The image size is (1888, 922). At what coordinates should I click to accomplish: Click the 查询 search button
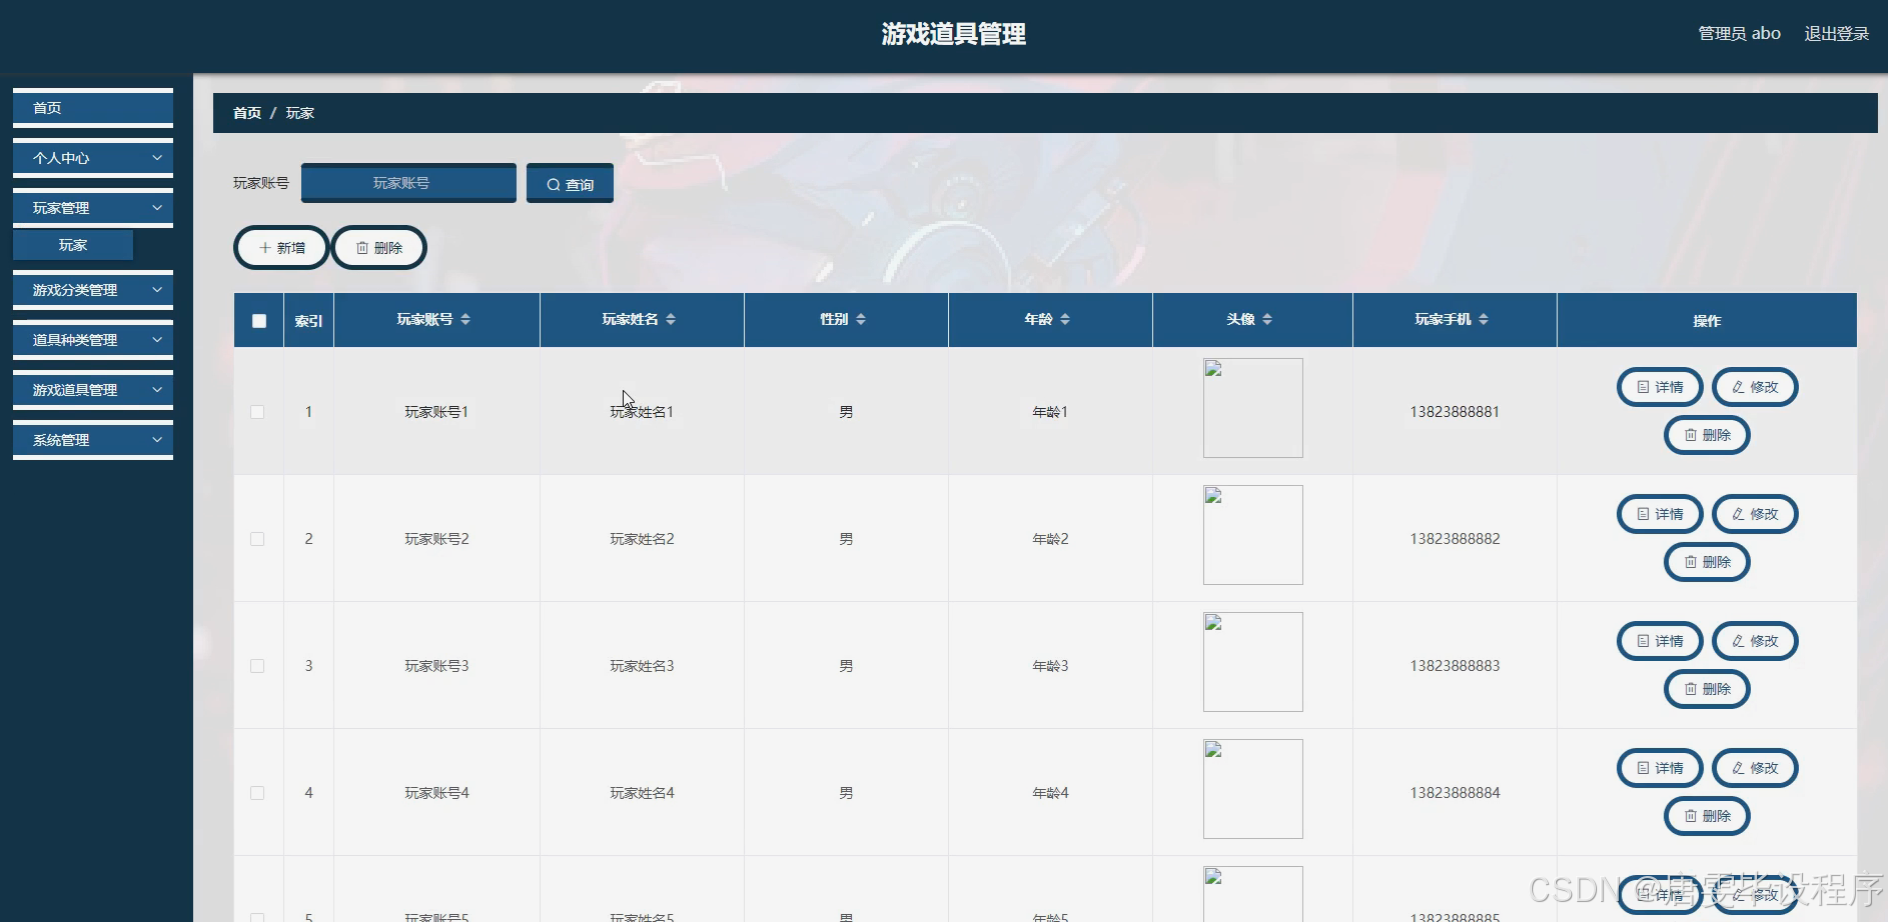[x=570, y=184]
